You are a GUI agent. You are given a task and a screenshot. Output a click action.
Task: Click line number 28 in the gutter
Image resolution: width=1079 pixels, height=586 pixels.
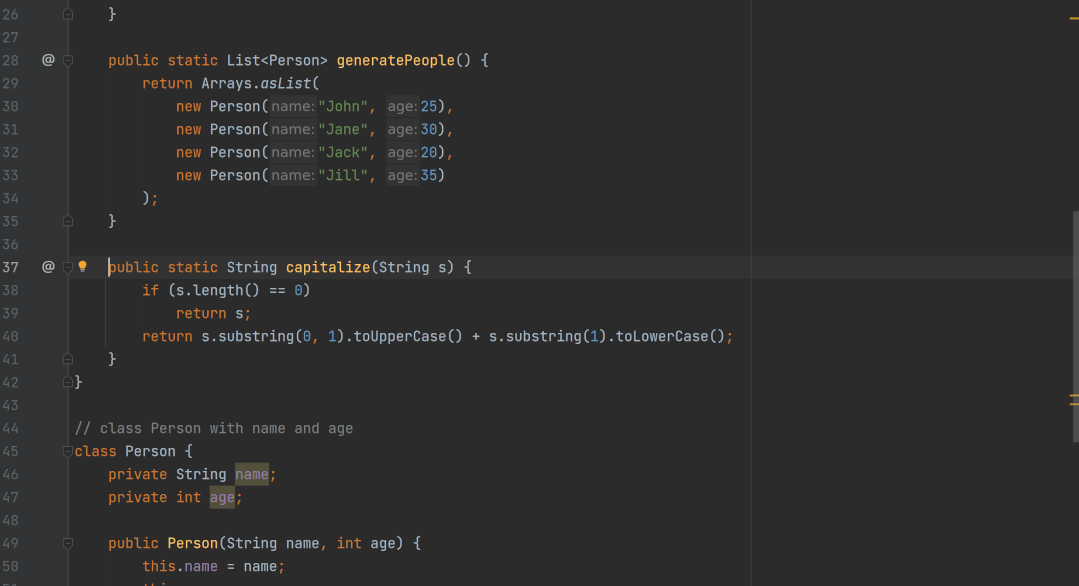pos(10,61)
